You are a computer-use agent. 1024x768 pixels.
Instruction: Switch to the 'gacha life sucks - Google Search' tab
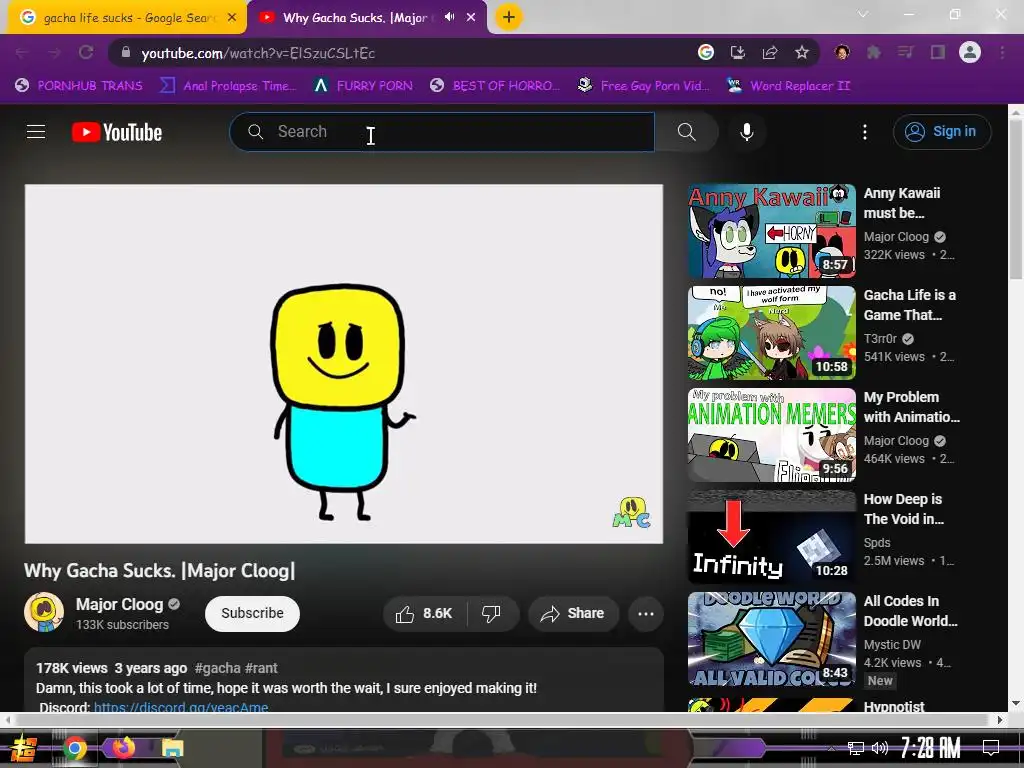tap(127, 18)
